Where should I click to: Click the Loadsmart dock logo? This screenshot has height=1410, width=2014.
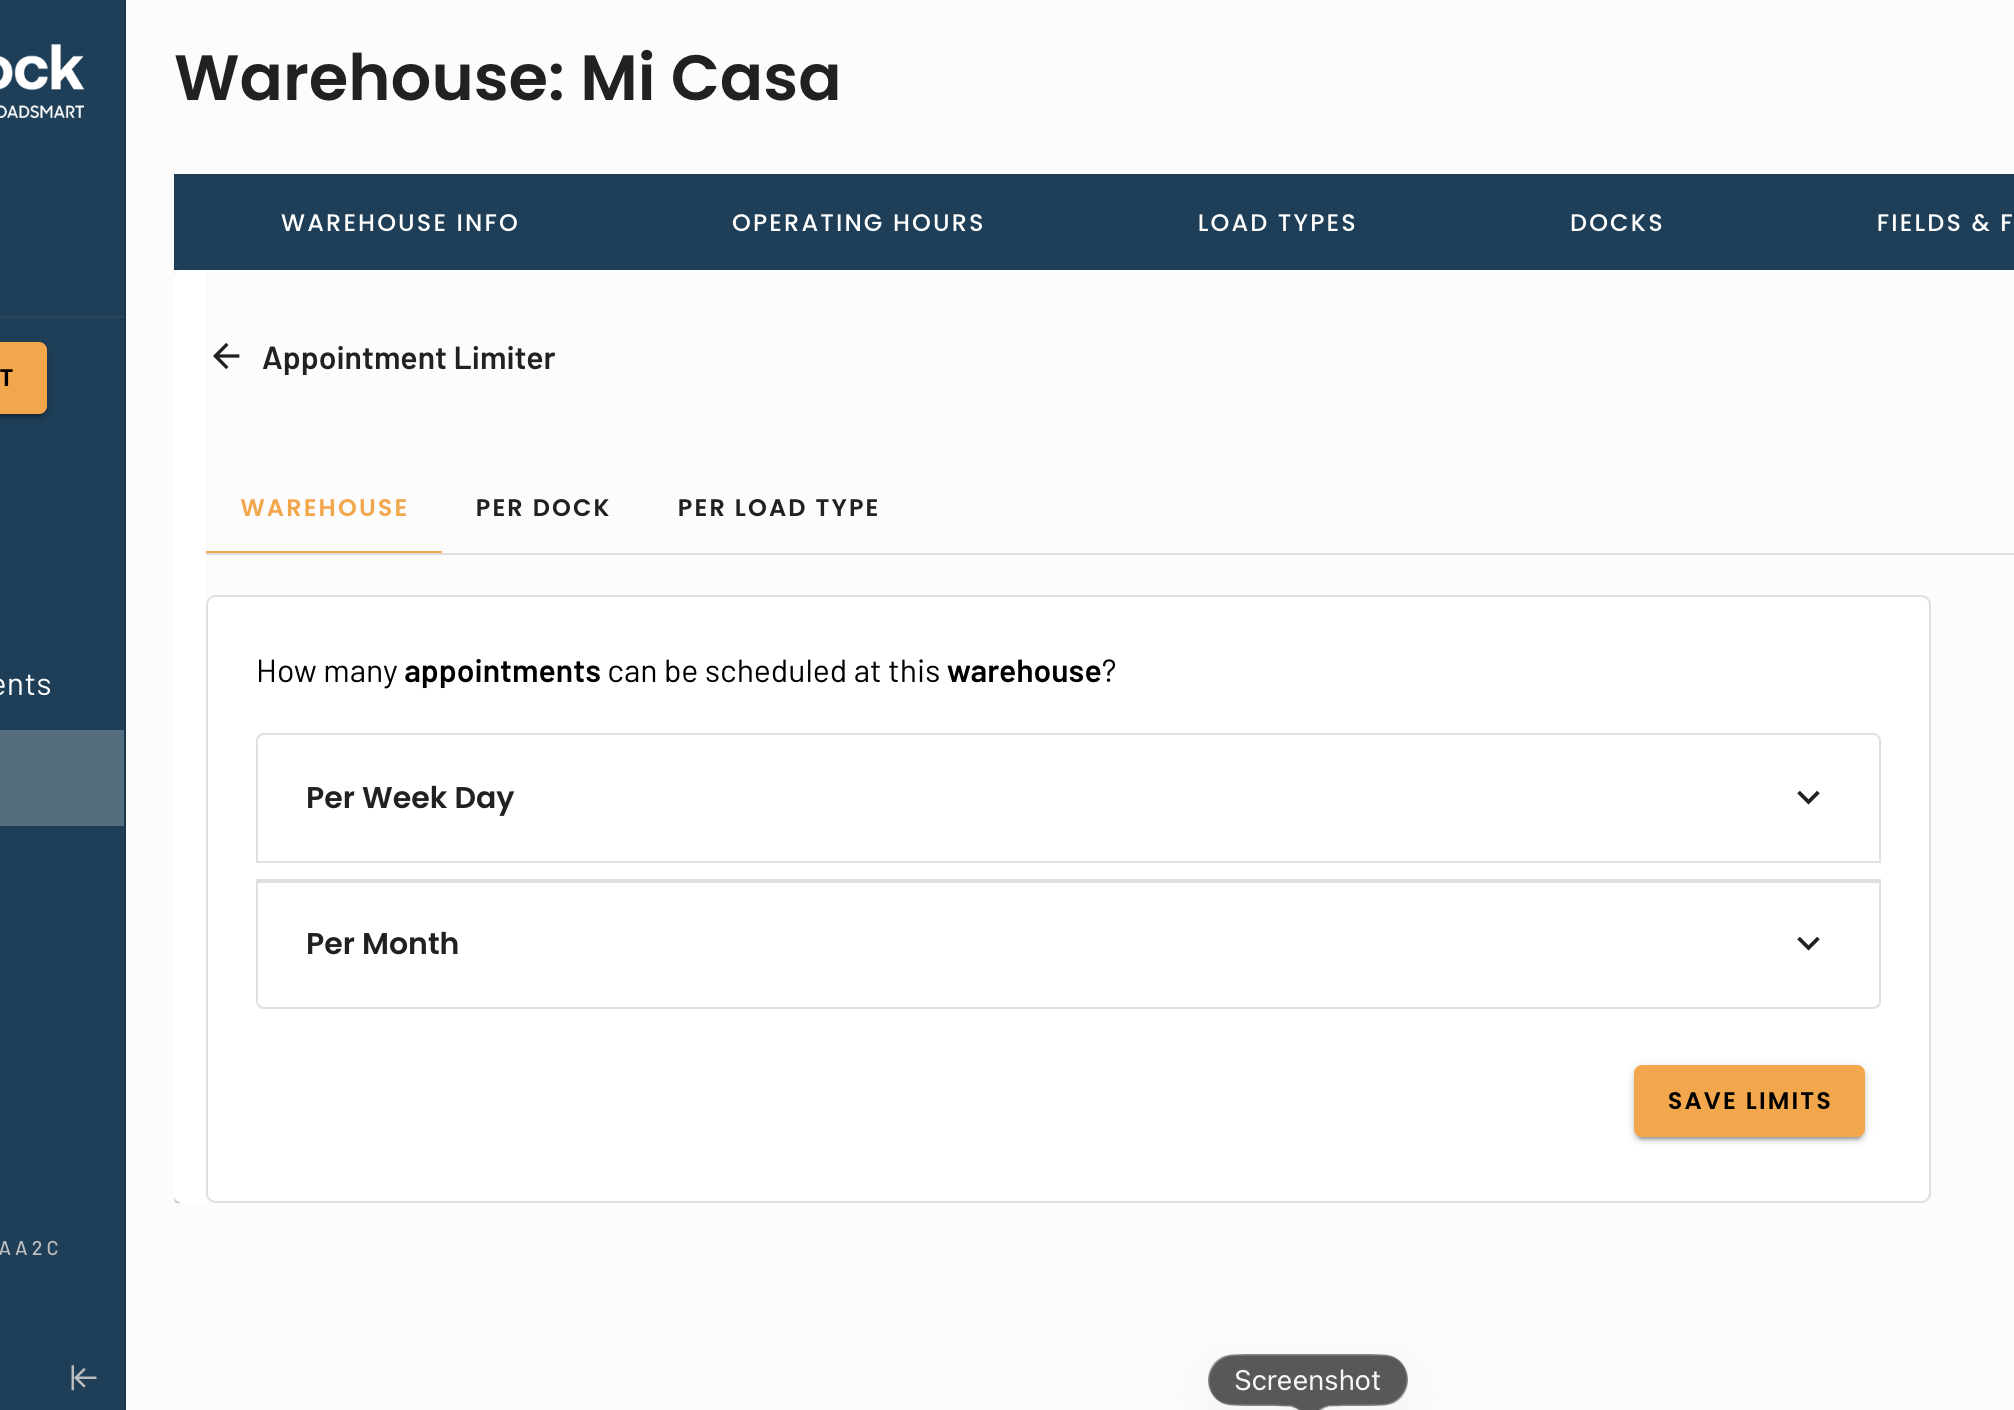(42, 82)
